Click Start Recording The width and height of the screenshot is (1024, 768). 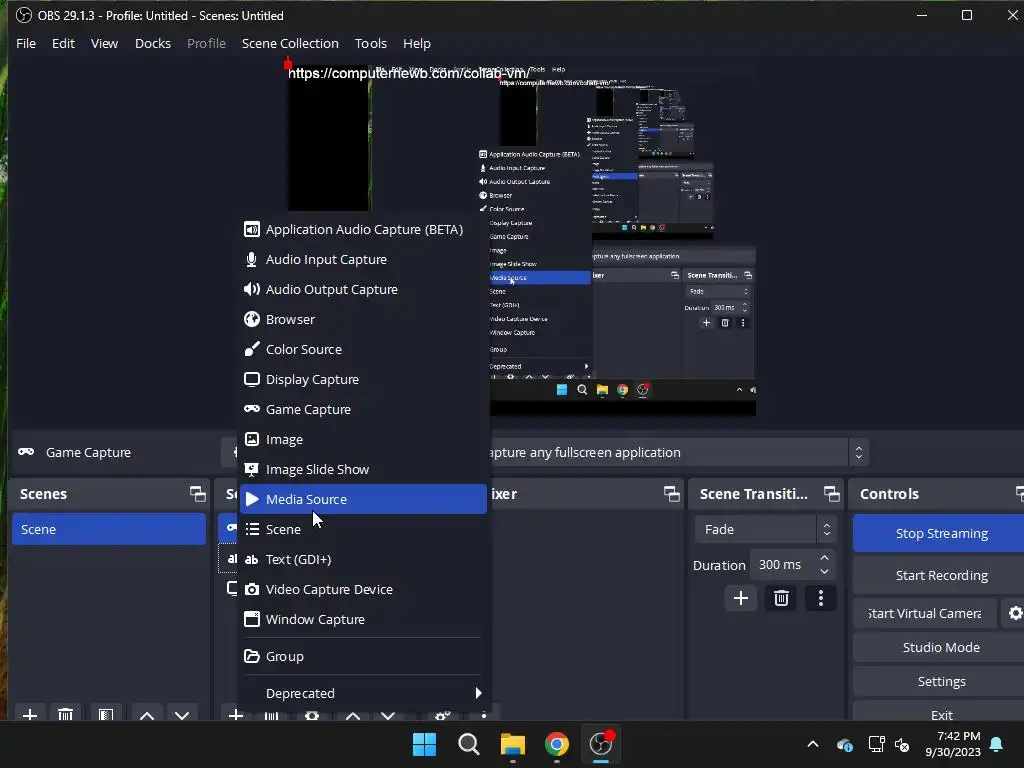pos(941,575)
